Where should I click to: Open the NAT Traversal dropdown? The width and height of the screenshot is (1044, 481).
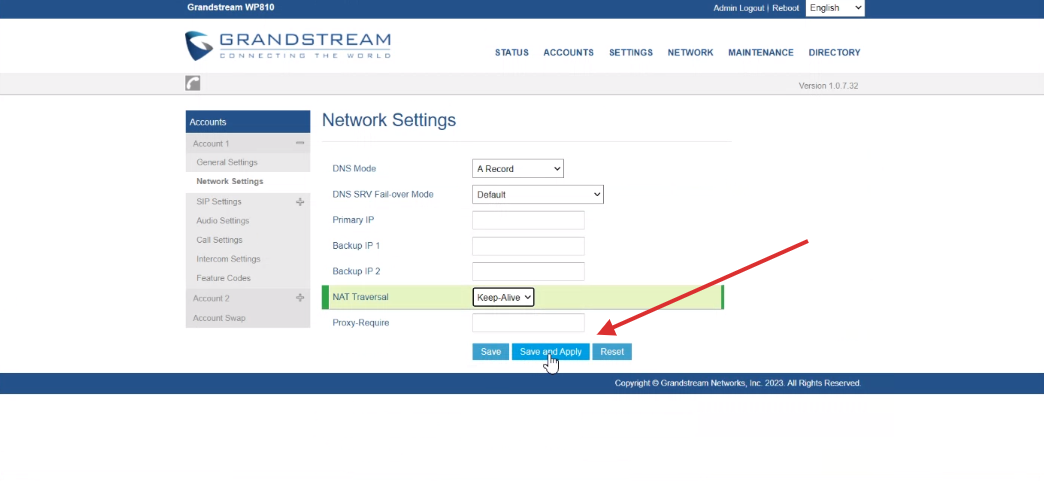point(503,297)
